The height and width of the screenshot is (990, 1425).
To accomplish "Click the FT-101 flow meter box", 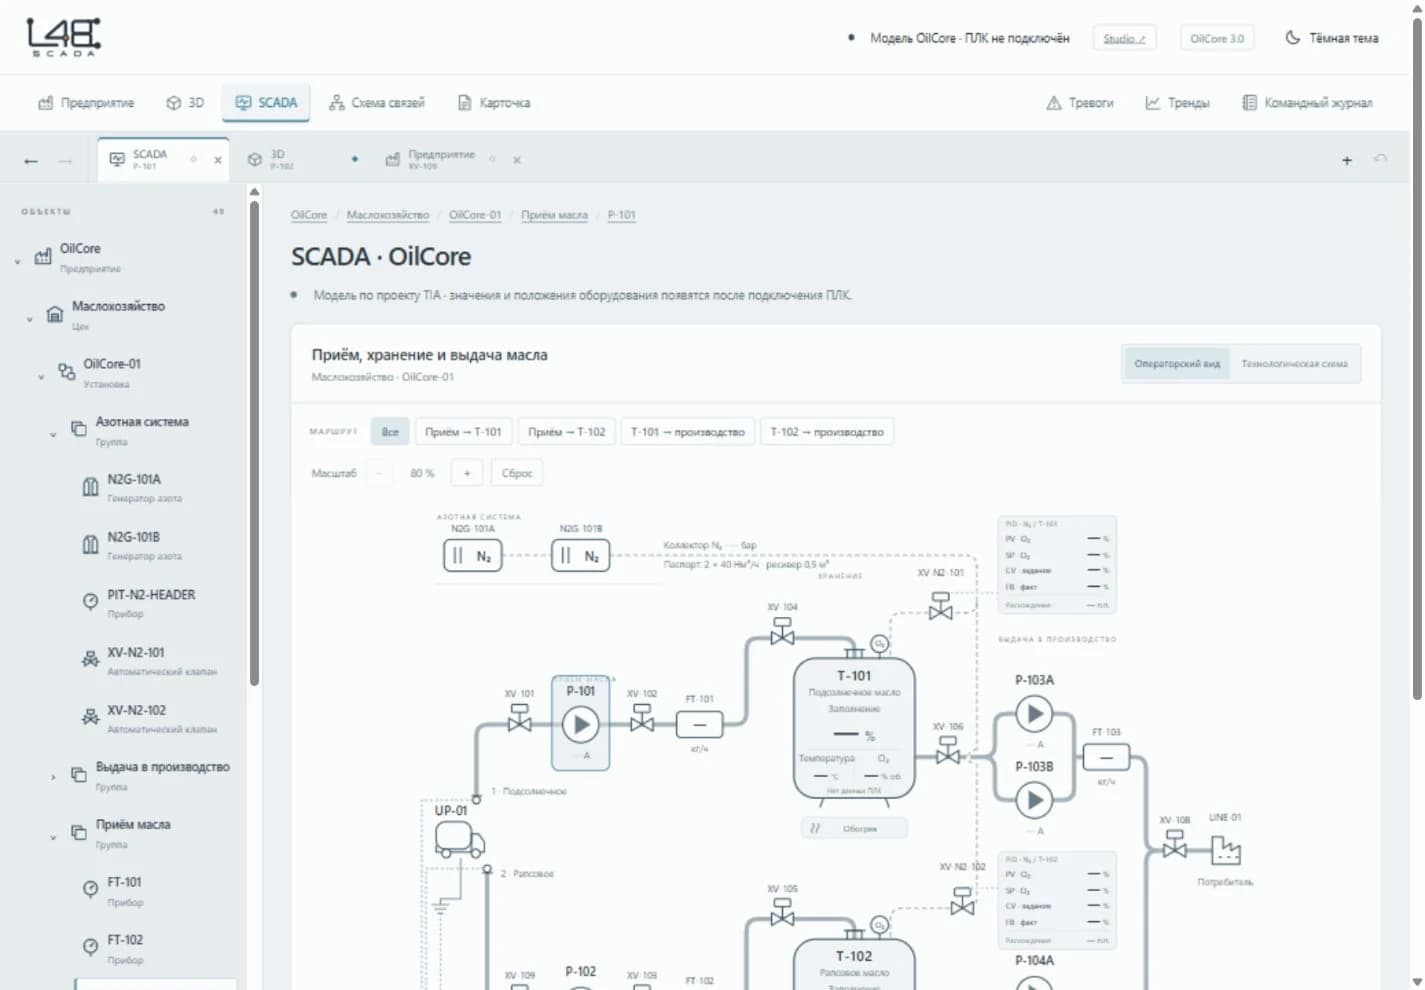I will (x=700, y=725).
